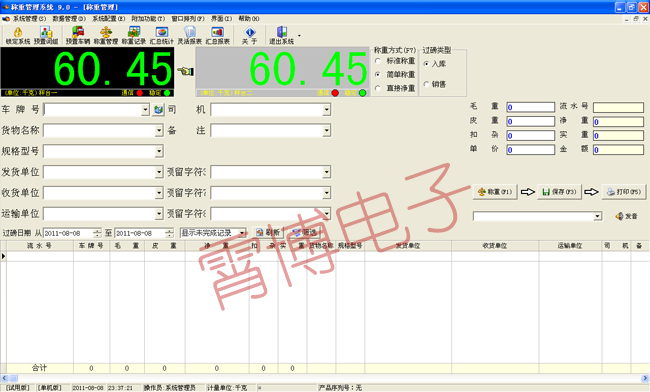
Task: Open the 帮助 menu
Action: [249, 19]
